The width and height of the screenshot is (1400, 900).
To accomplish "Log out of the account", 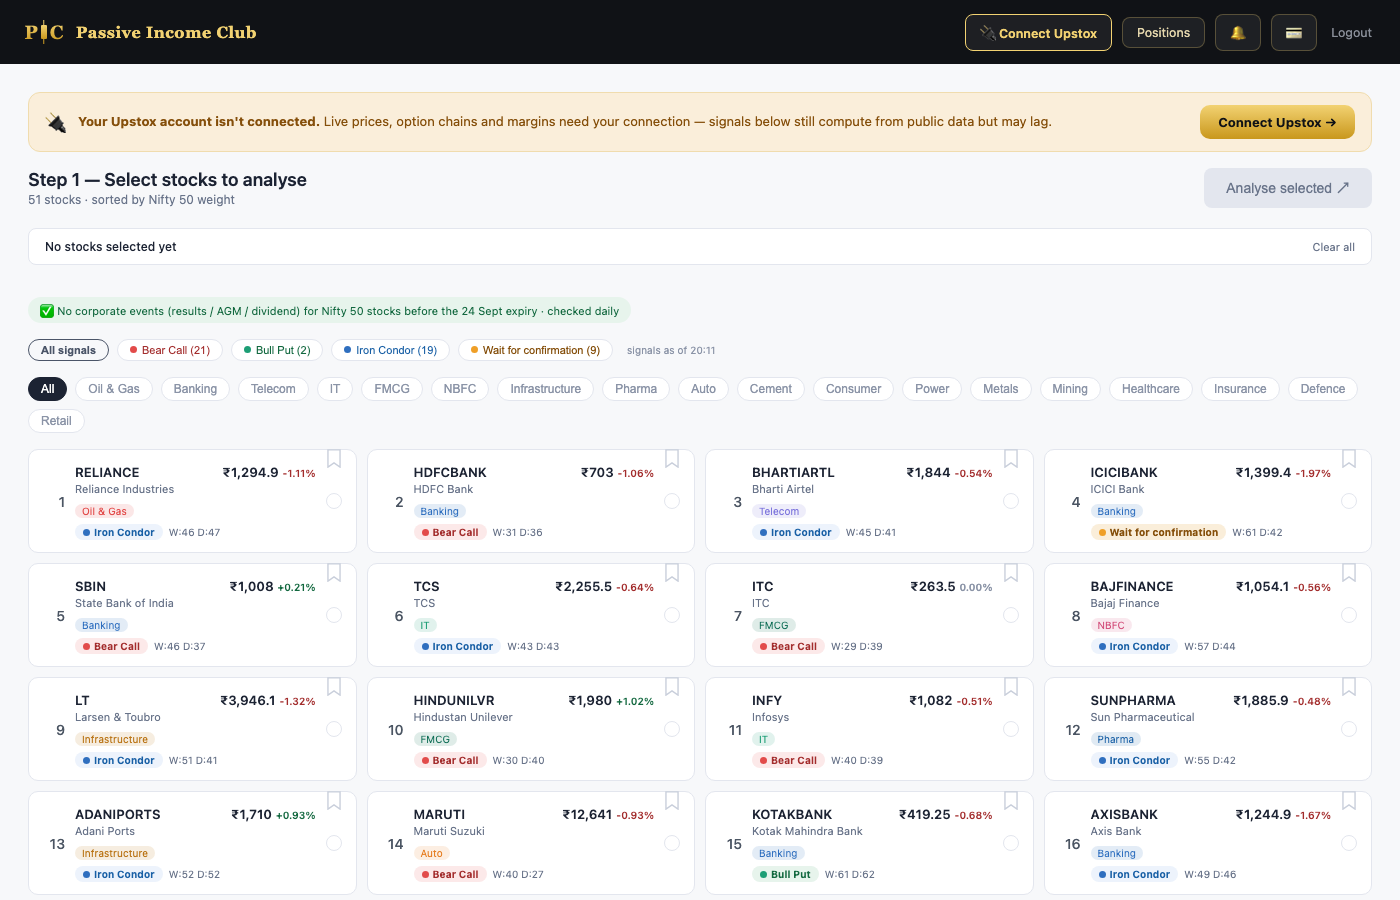I will [1351, 33].
